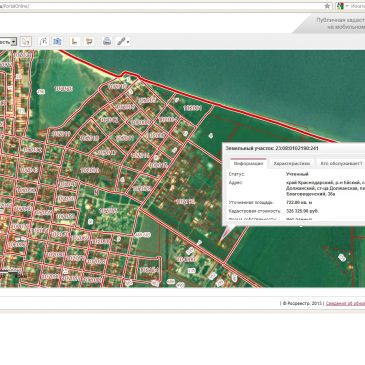Viewport: 365px width, 365px height.
Task: Click the area value 722.00 кв. м
Action: 300,202
